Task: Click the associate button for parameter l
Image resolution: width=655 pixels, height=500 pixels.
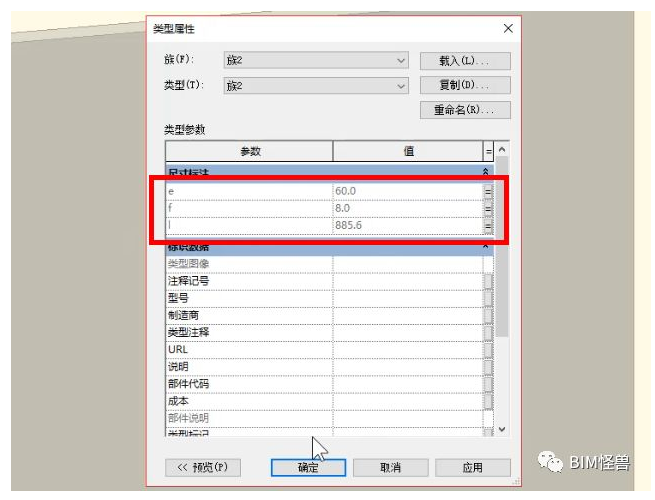Action: click(x=488, y=226)
